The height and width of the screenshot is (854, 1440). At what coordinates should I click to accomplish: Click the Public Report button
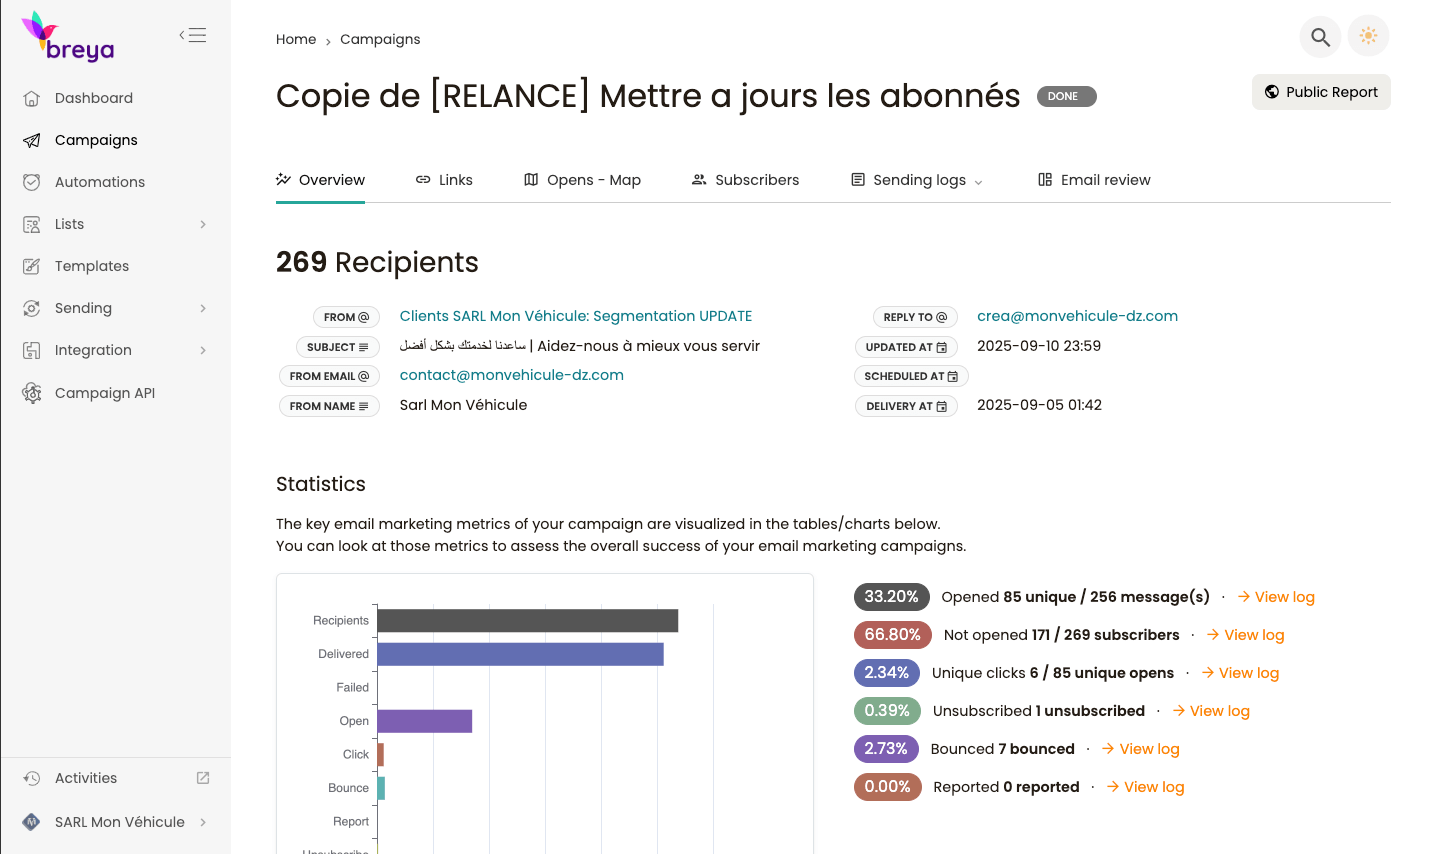pyautogui.click(x=1320, y=92)
